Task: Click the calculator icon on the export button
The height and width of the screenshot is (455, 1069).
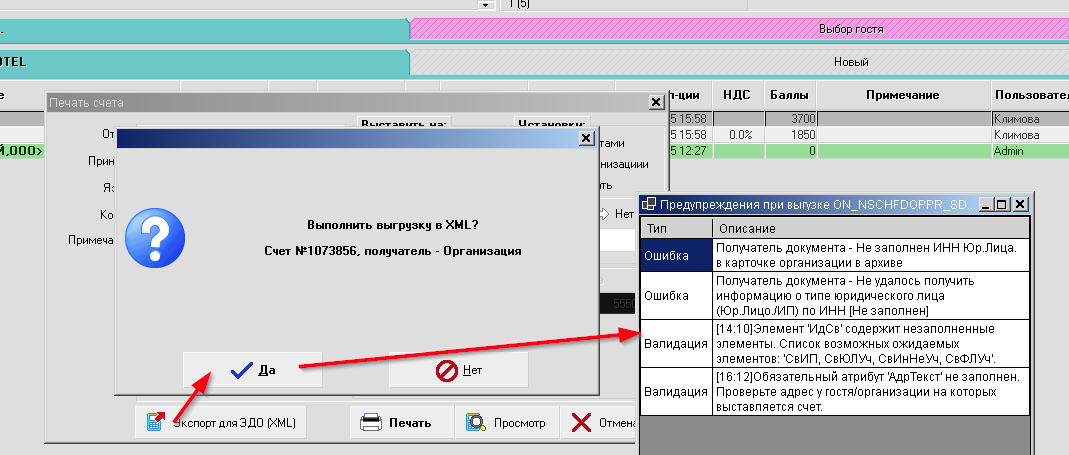Action: (155, 422)
